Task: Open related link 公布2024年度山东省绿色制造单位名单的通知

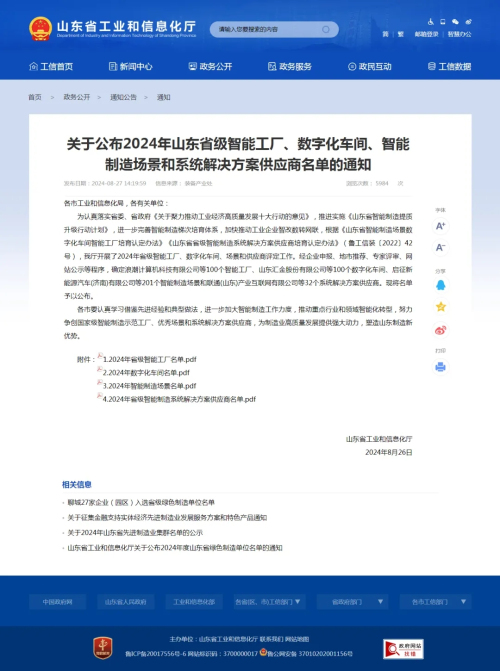Action: 175,548
